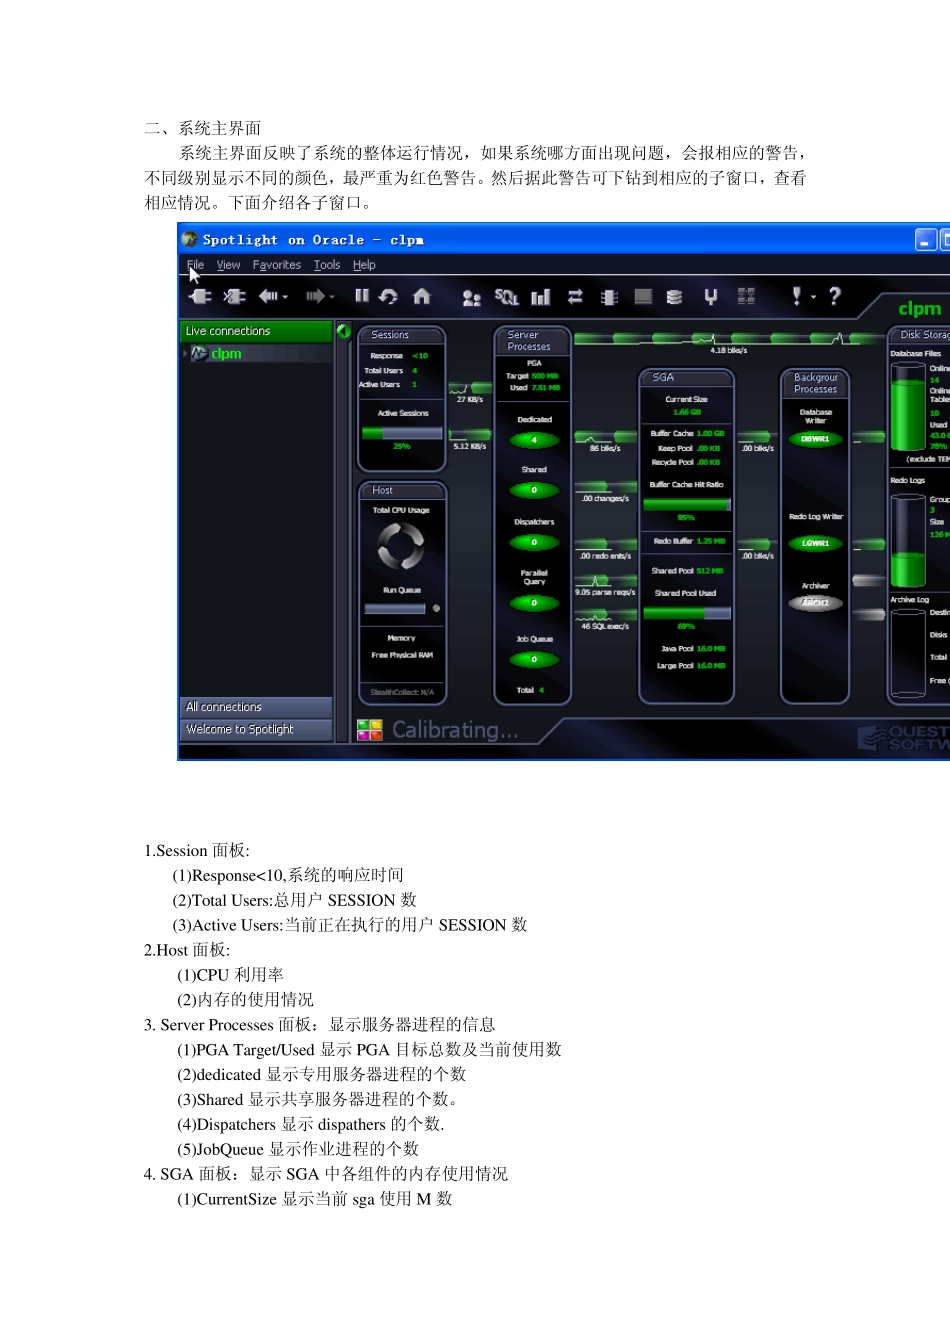Click the two-way arrows toolbar icon
Screen dimensions: 950x1344
coord(575,296)
